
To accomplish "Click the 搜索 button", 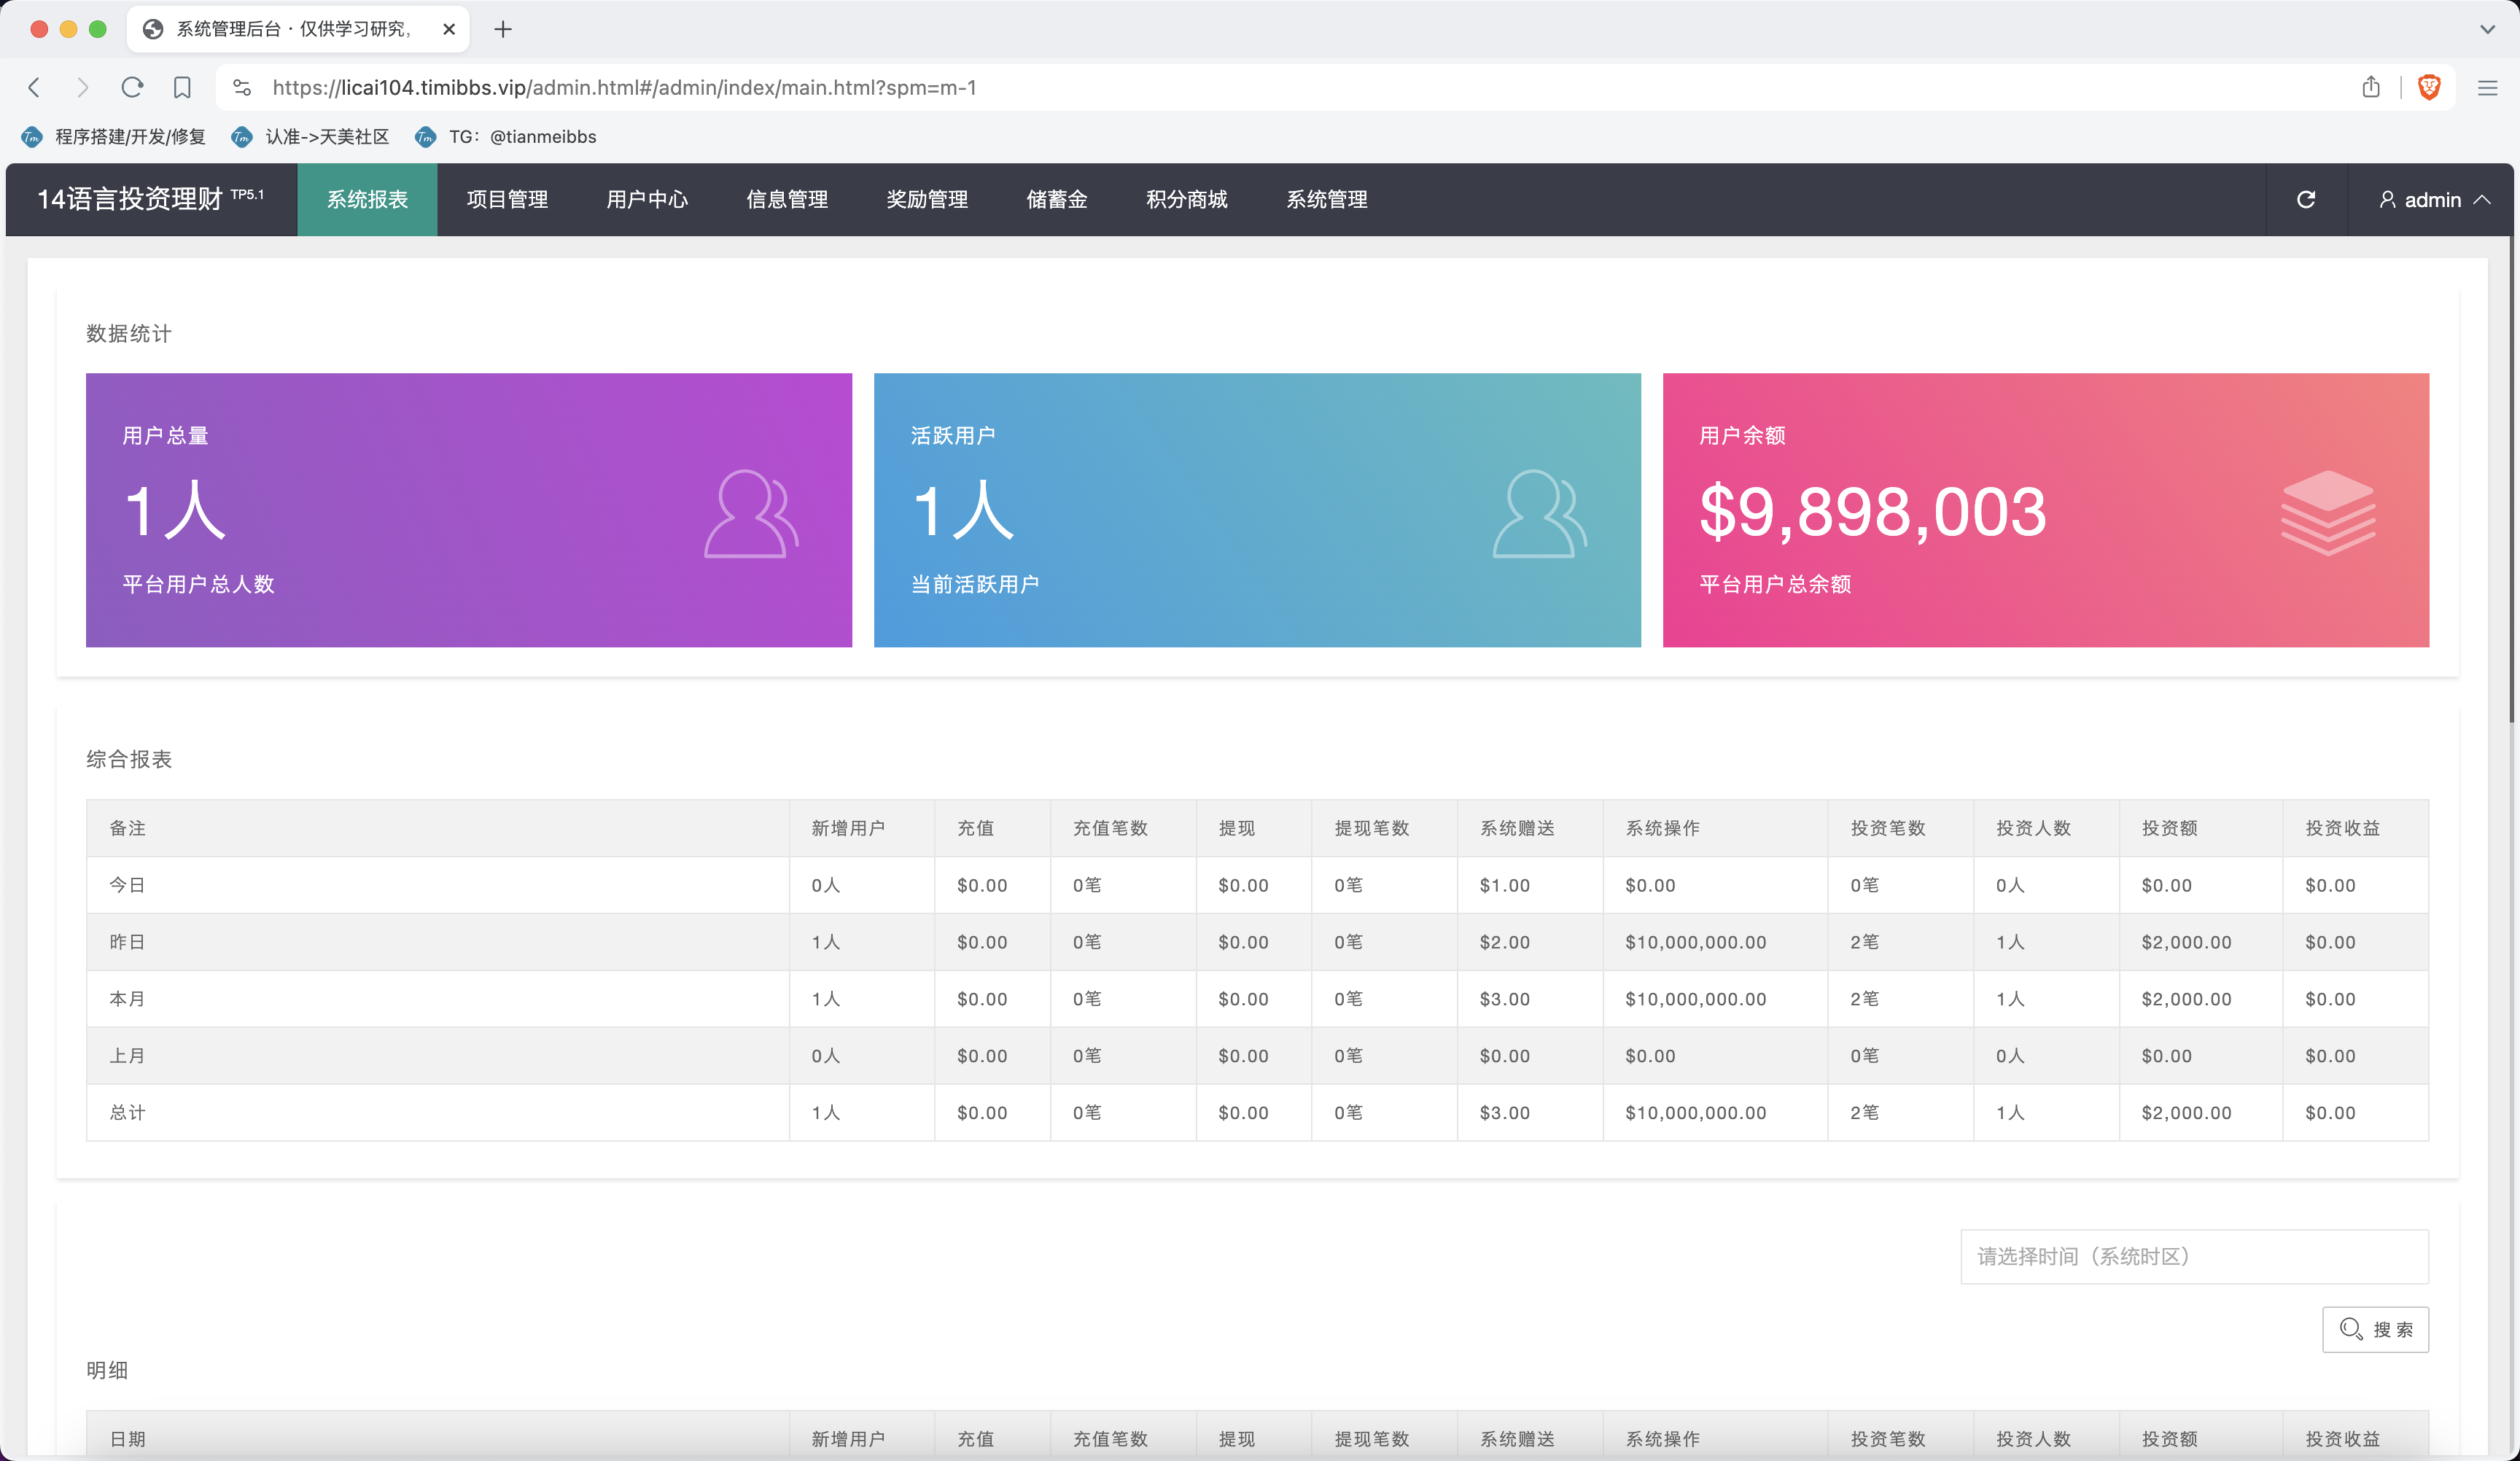I will [2376, 1329].
